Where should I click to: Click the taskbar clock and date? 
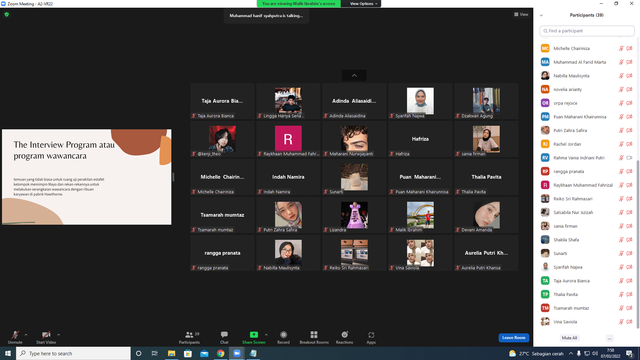click(611, 353)
